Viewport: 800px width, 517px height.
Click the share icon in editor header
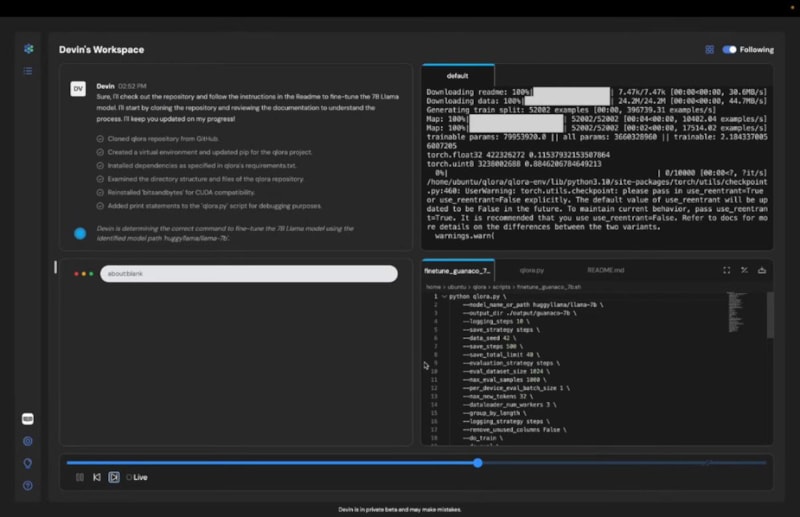coord(762,270)
